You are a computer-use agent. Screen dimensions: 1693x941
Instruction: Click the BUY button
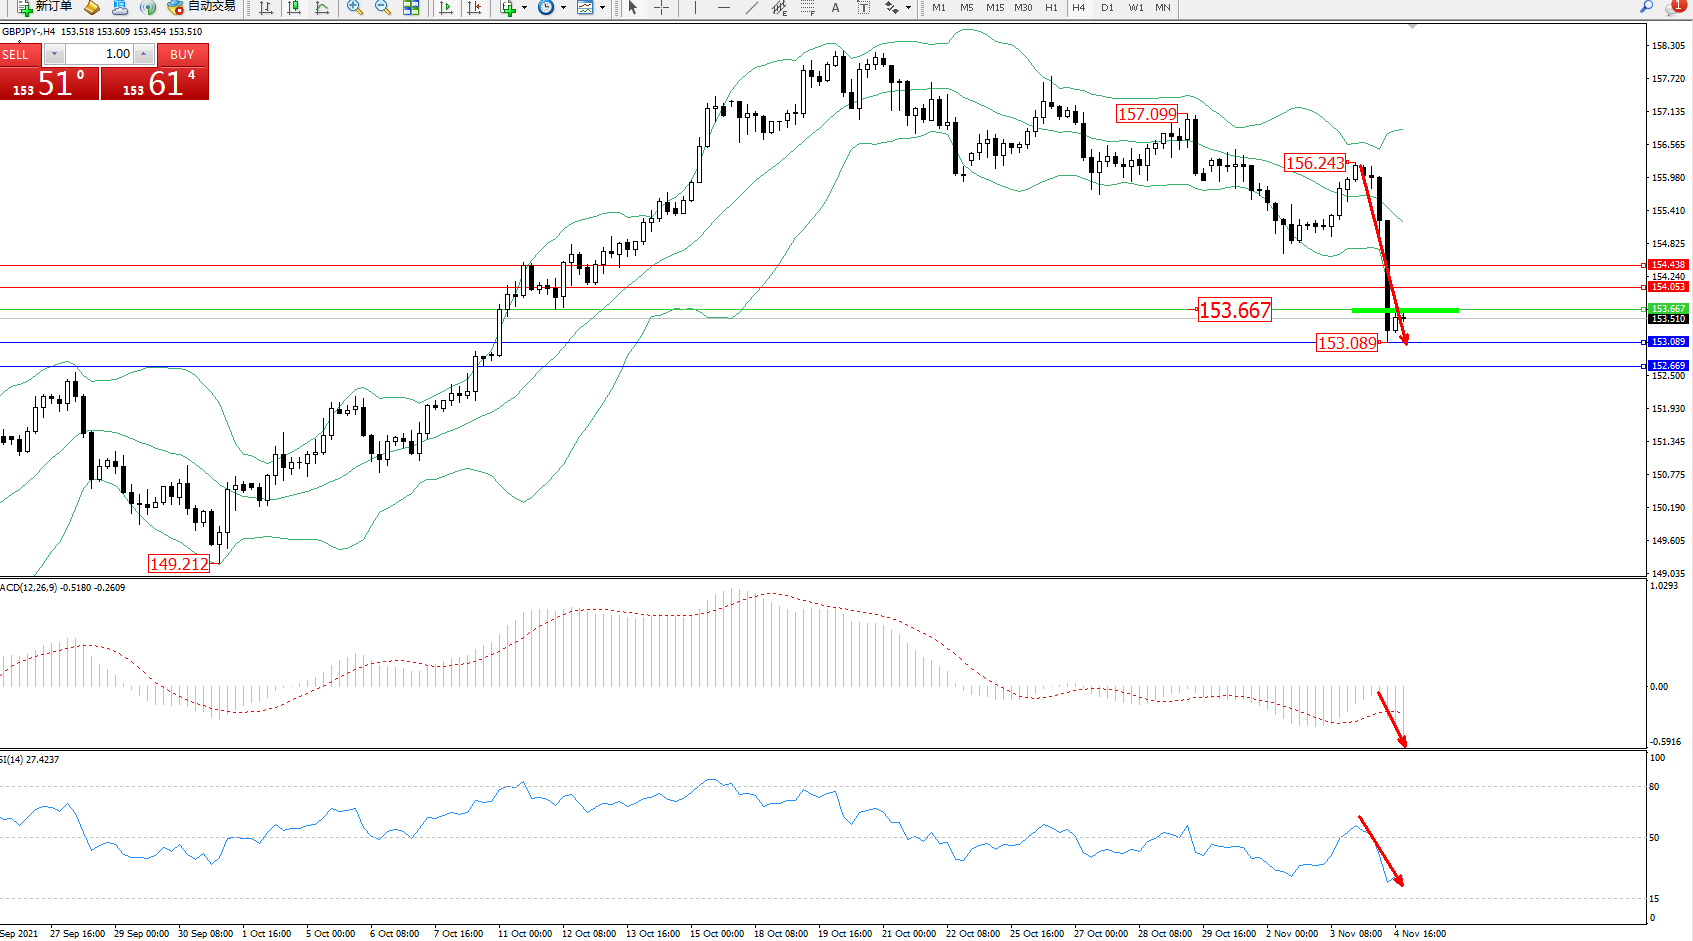pos(182,55)
